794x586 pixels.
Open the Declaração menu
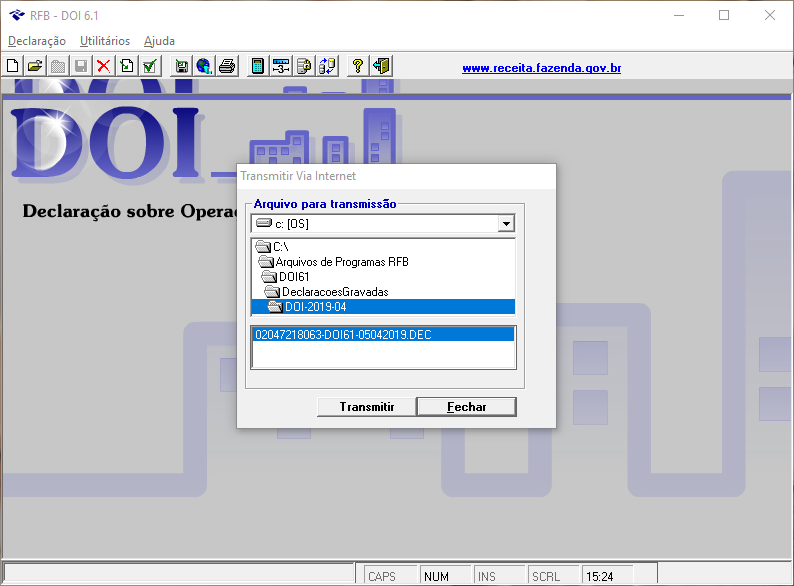(37, 41)
